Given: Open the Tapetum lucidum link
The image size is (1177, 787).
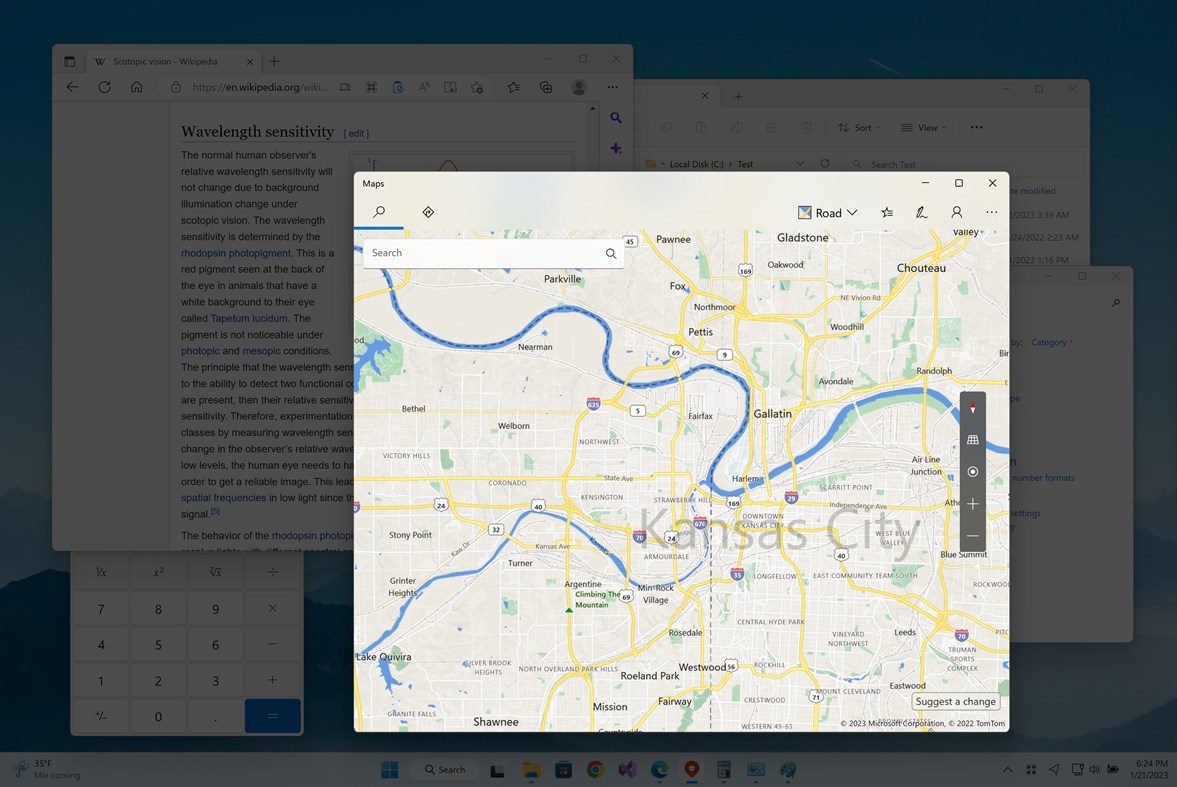Looking at the screenshot, I should [249, 318].
